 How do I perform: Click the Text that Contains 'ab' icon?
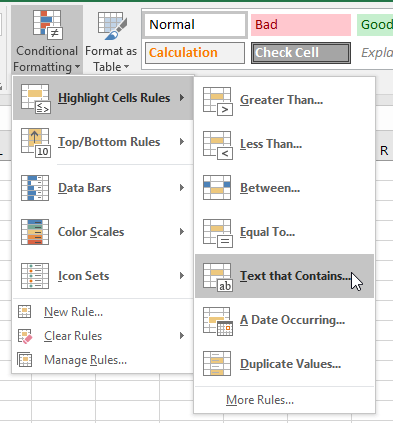[218, 277]
